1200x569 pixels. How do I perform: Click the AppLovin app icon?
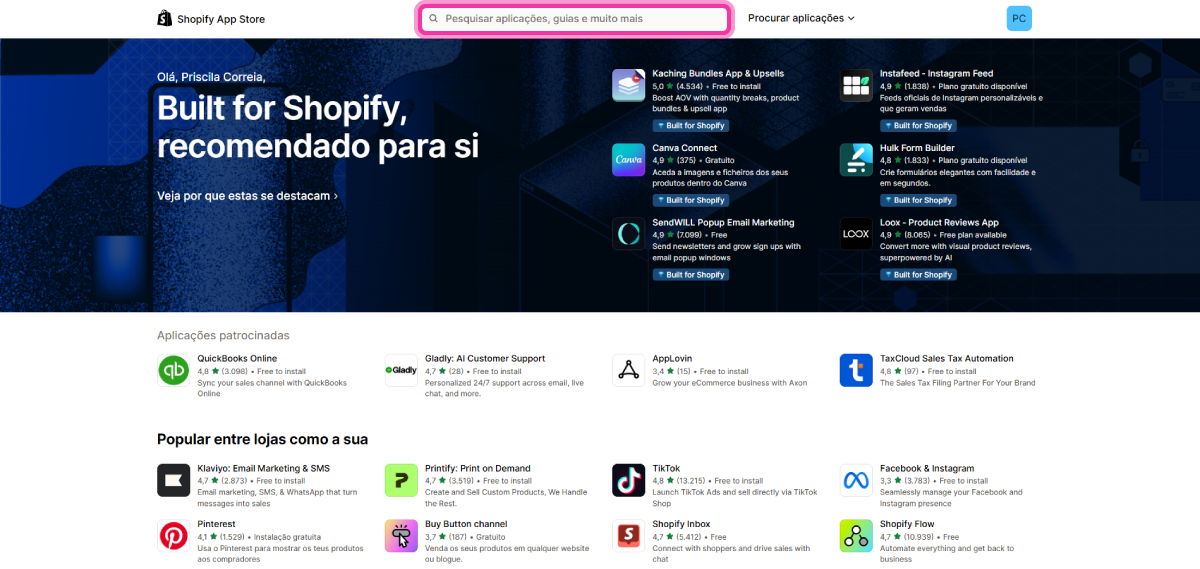coord(628,370)
